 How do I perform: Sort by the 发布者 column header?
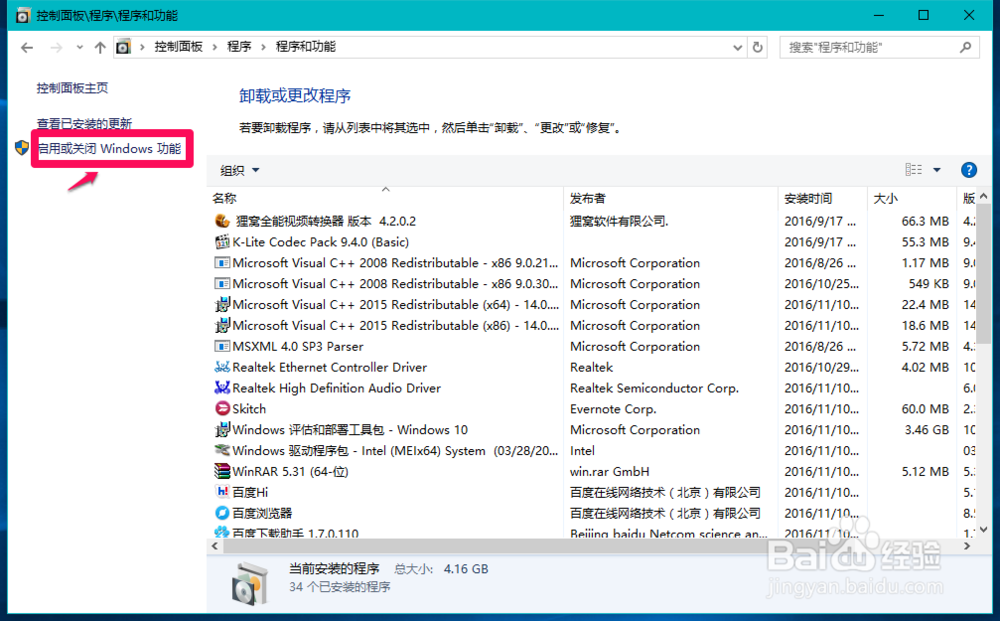click(x=587, y=199)
